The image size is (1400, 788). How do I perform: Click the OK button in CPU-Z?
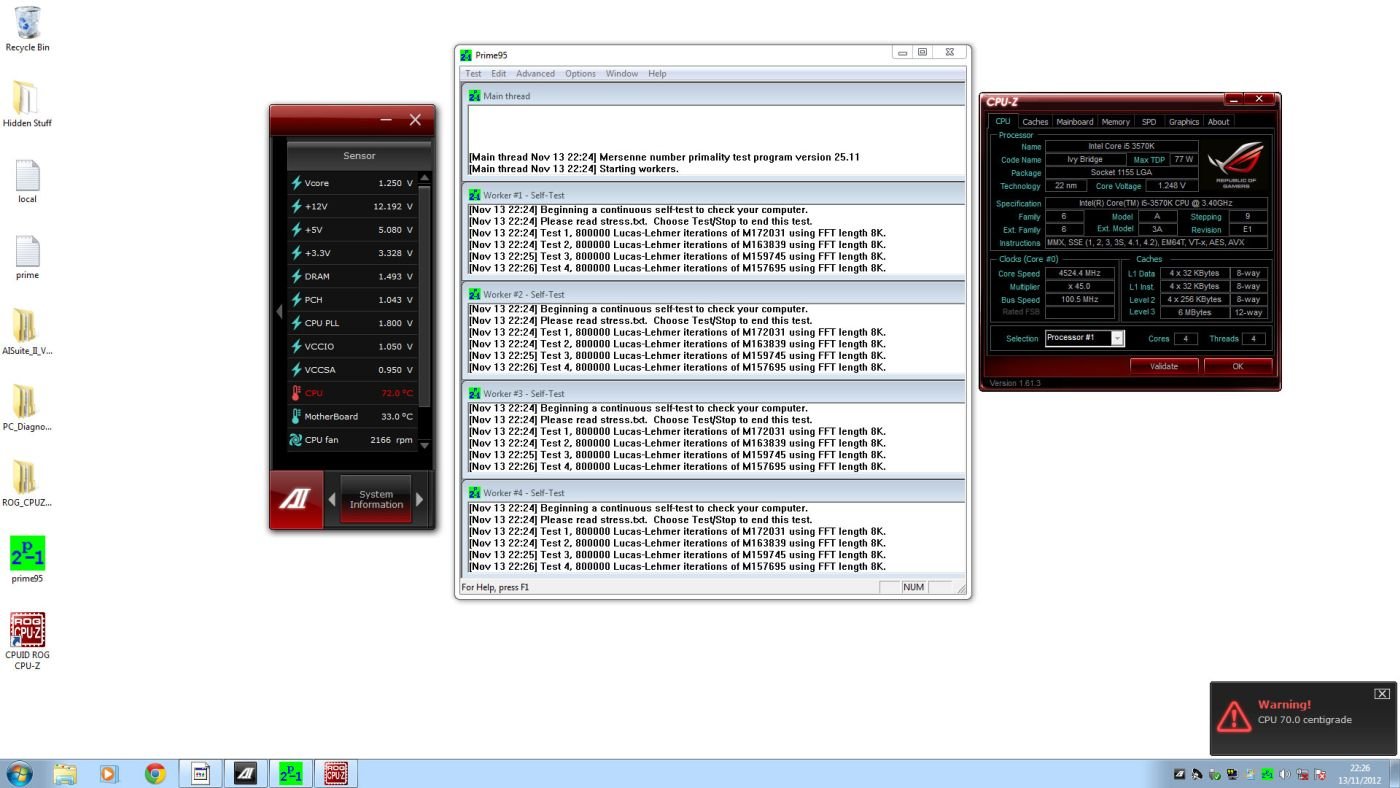1238,366
